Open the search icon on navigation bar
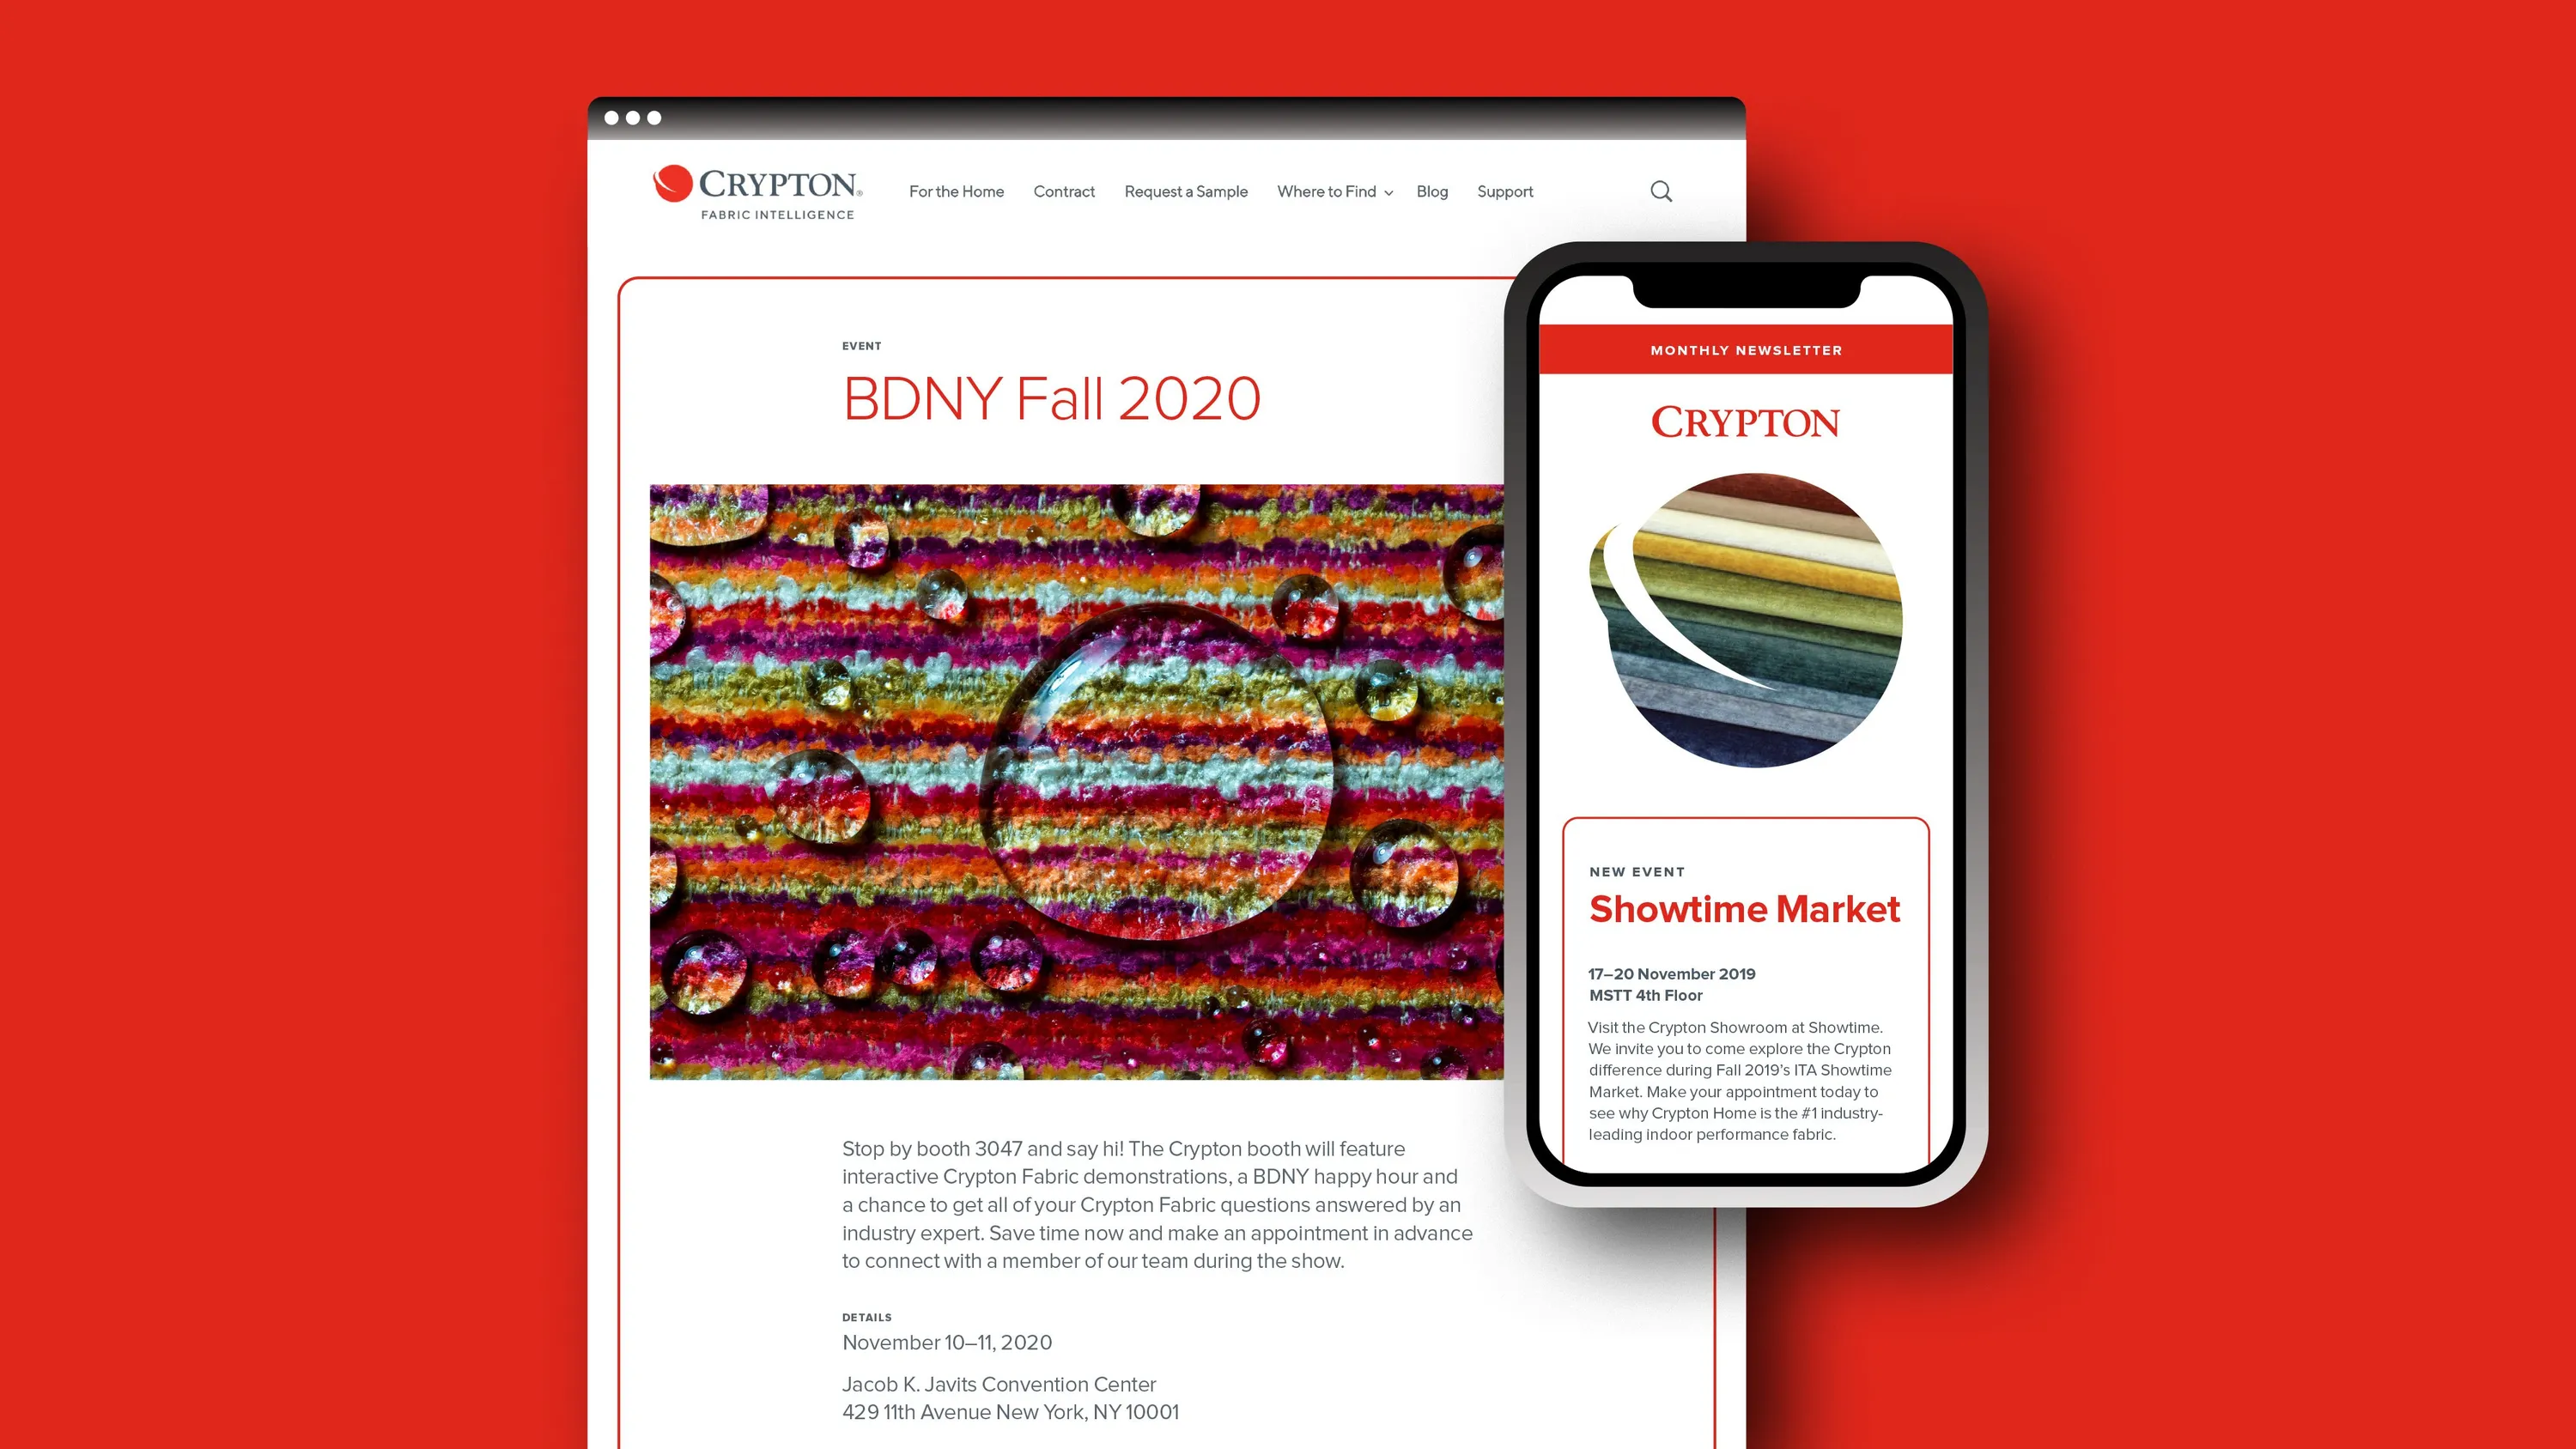Image resolution: width=2576 pixels, height=1449 pixels. (x=1662, y=191)
